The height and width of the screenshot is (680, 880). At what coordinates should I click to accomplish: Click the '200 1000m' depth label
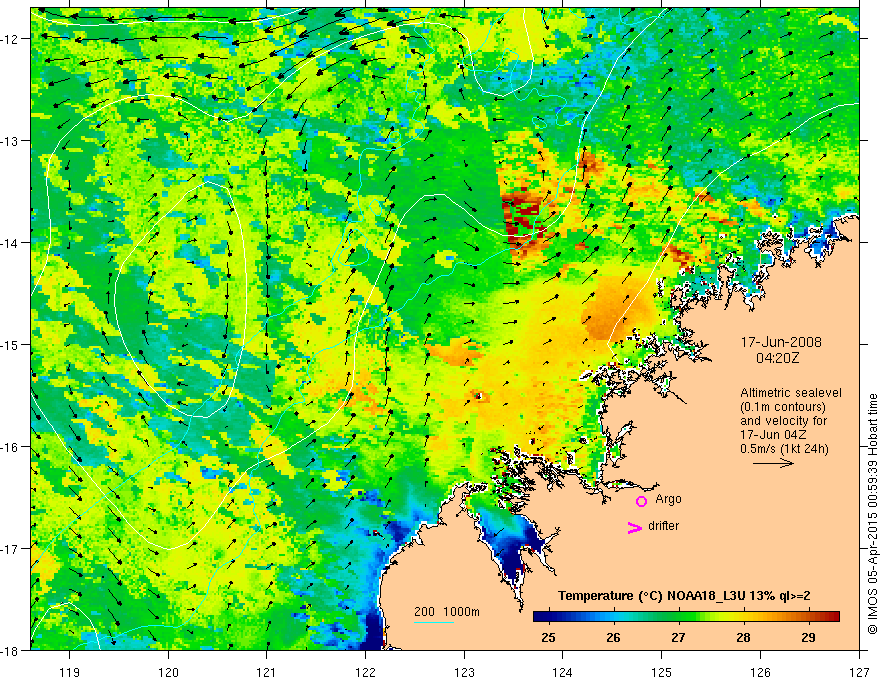click(x=447, y=612)
